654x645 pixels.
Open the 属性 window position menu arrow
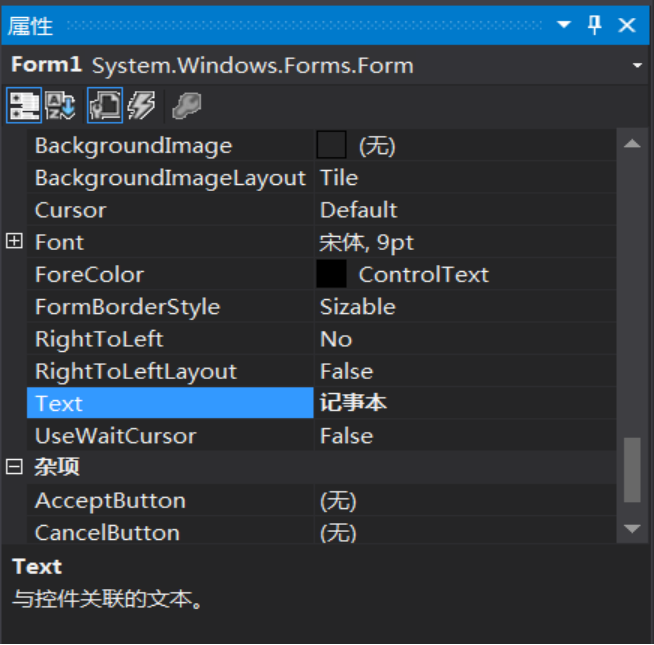[x=564, y=25]
